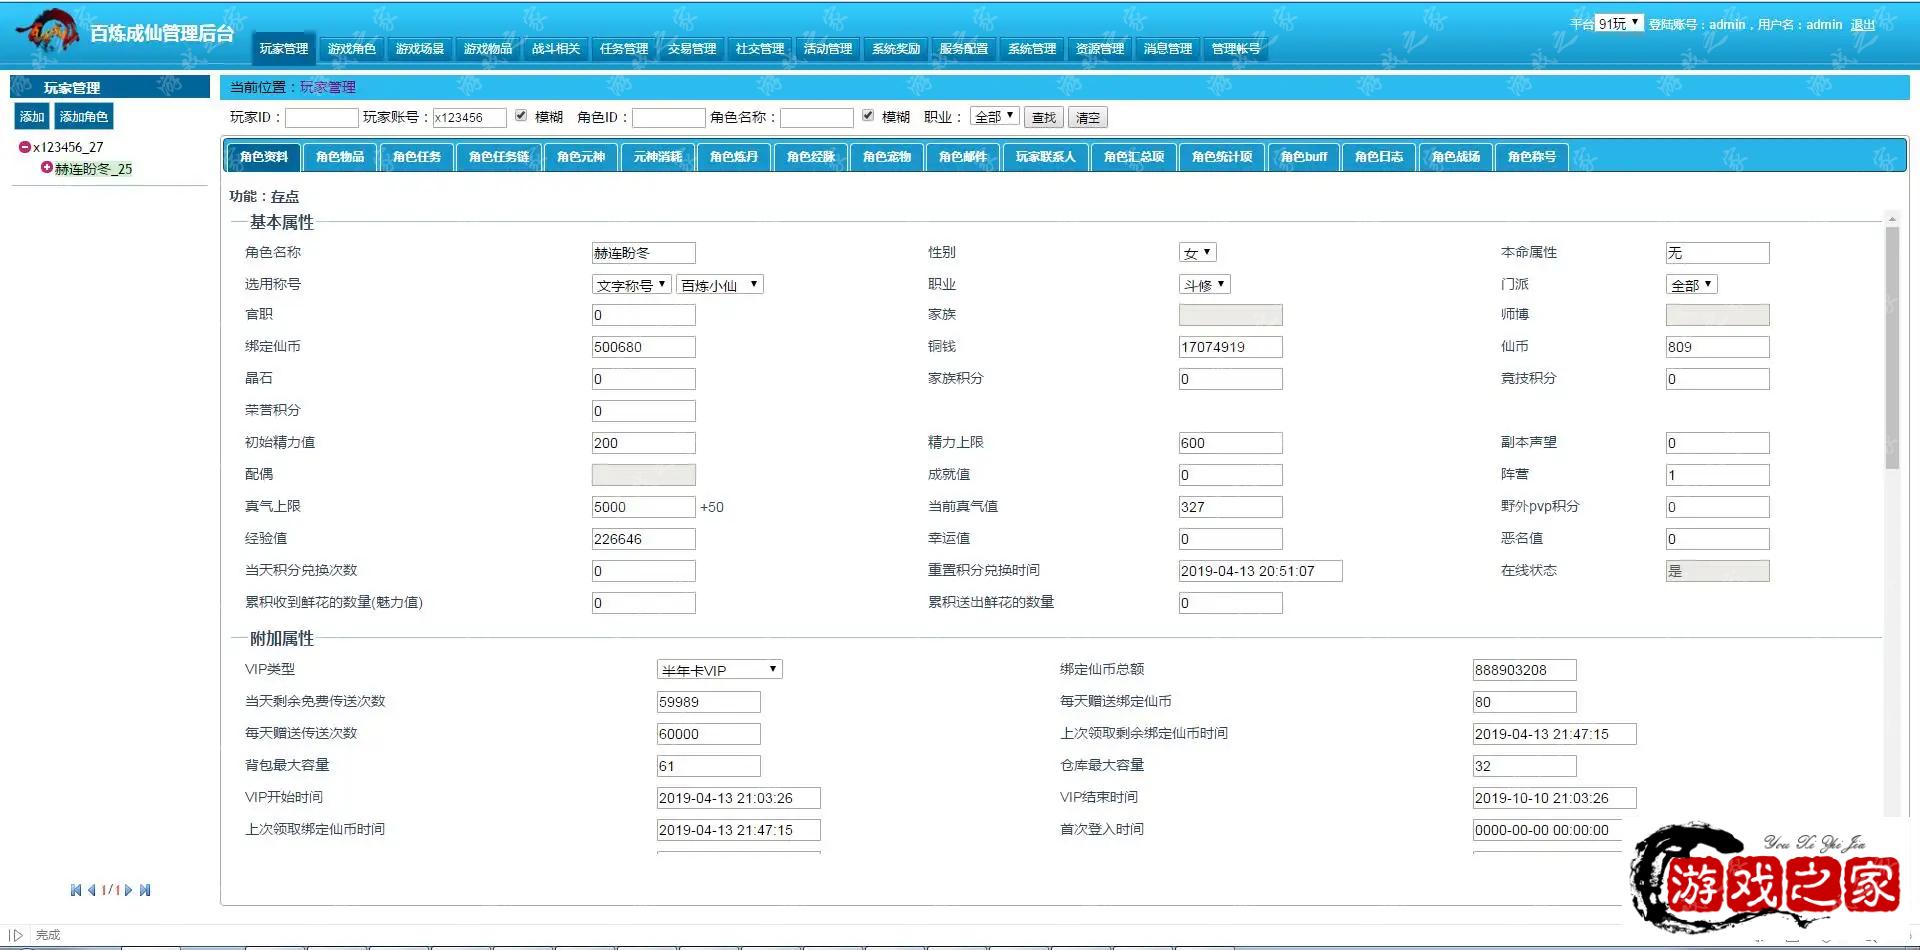Click the status bar play icon
1920x950 pixels.
(16, 935)
